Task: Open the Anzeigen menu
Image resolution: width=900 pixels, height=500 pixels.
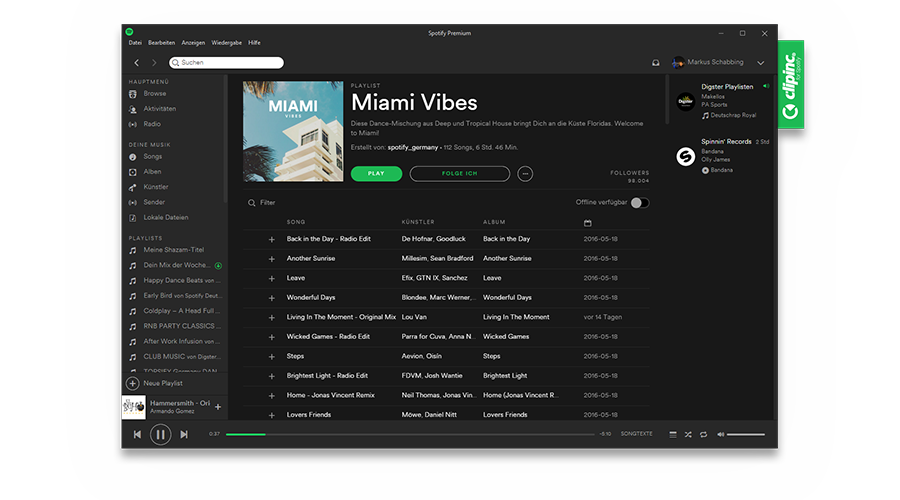Action: pyautogui.click(x=193, y=42)
